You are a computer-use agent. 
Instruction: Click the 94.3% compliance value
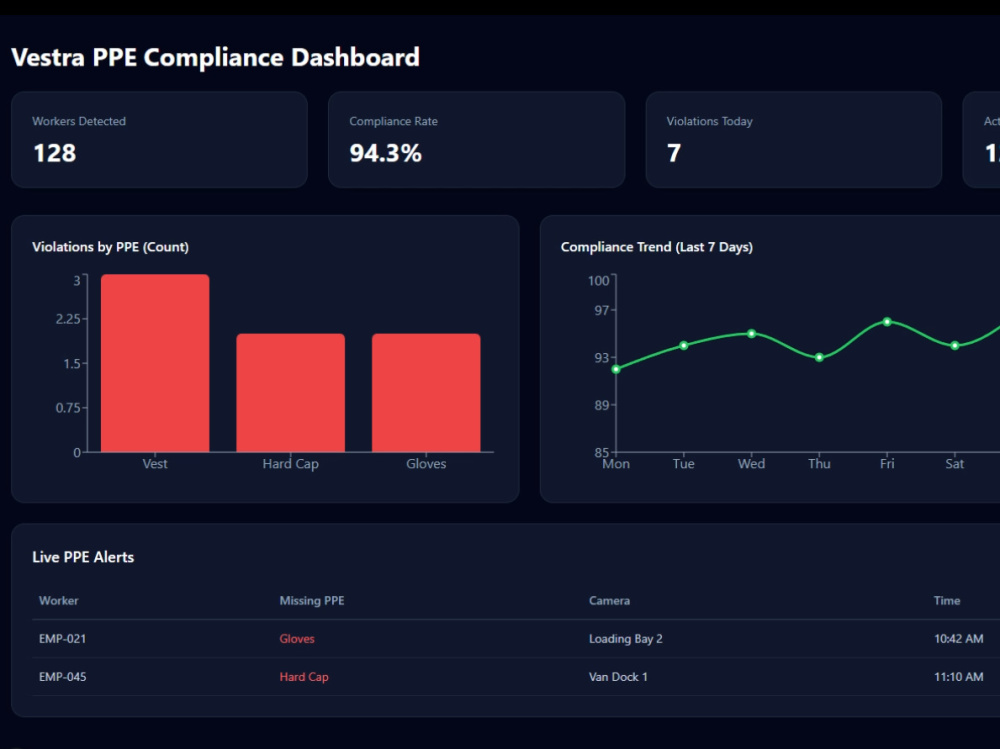click(x=385, y=153)
